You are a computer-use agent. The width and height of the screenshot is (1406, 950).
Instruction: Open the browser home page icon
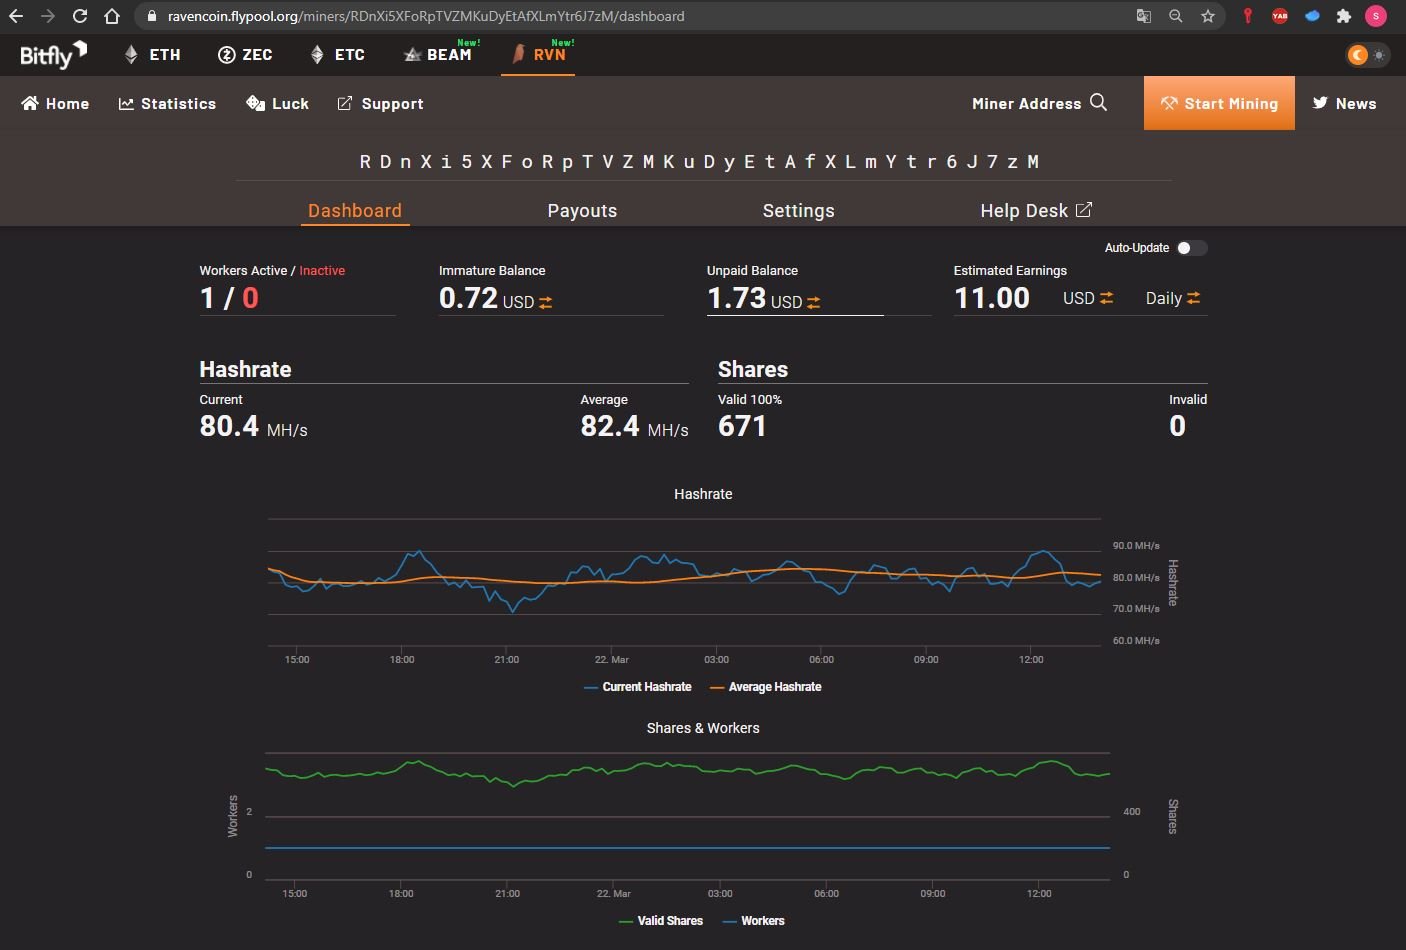click(x=112, y=16)
